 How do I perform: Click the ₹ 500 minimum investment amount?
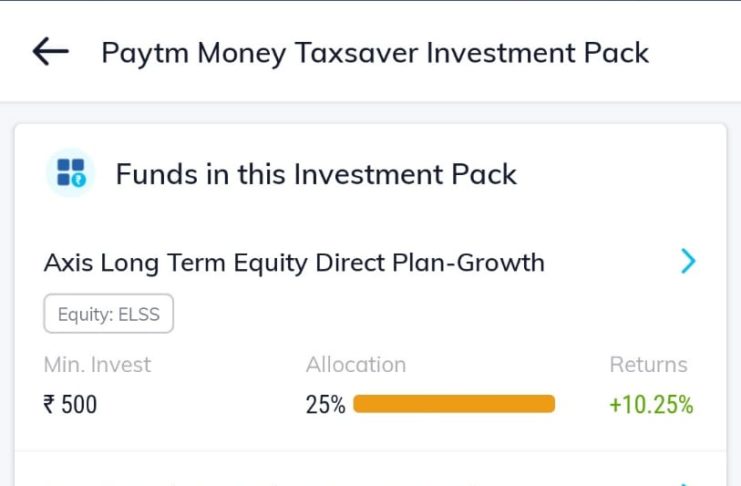click(70, 405)
